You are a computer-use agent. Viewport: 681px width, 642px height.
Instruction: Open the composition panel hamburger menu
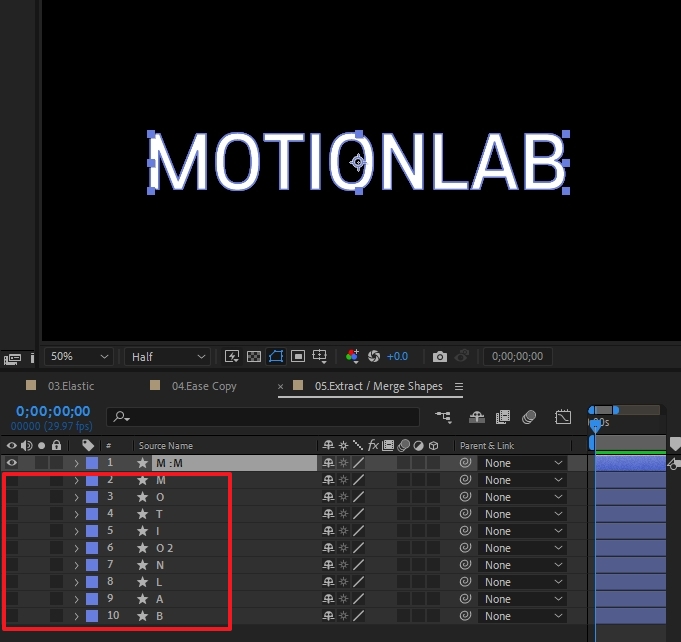[x=459, y=386]
